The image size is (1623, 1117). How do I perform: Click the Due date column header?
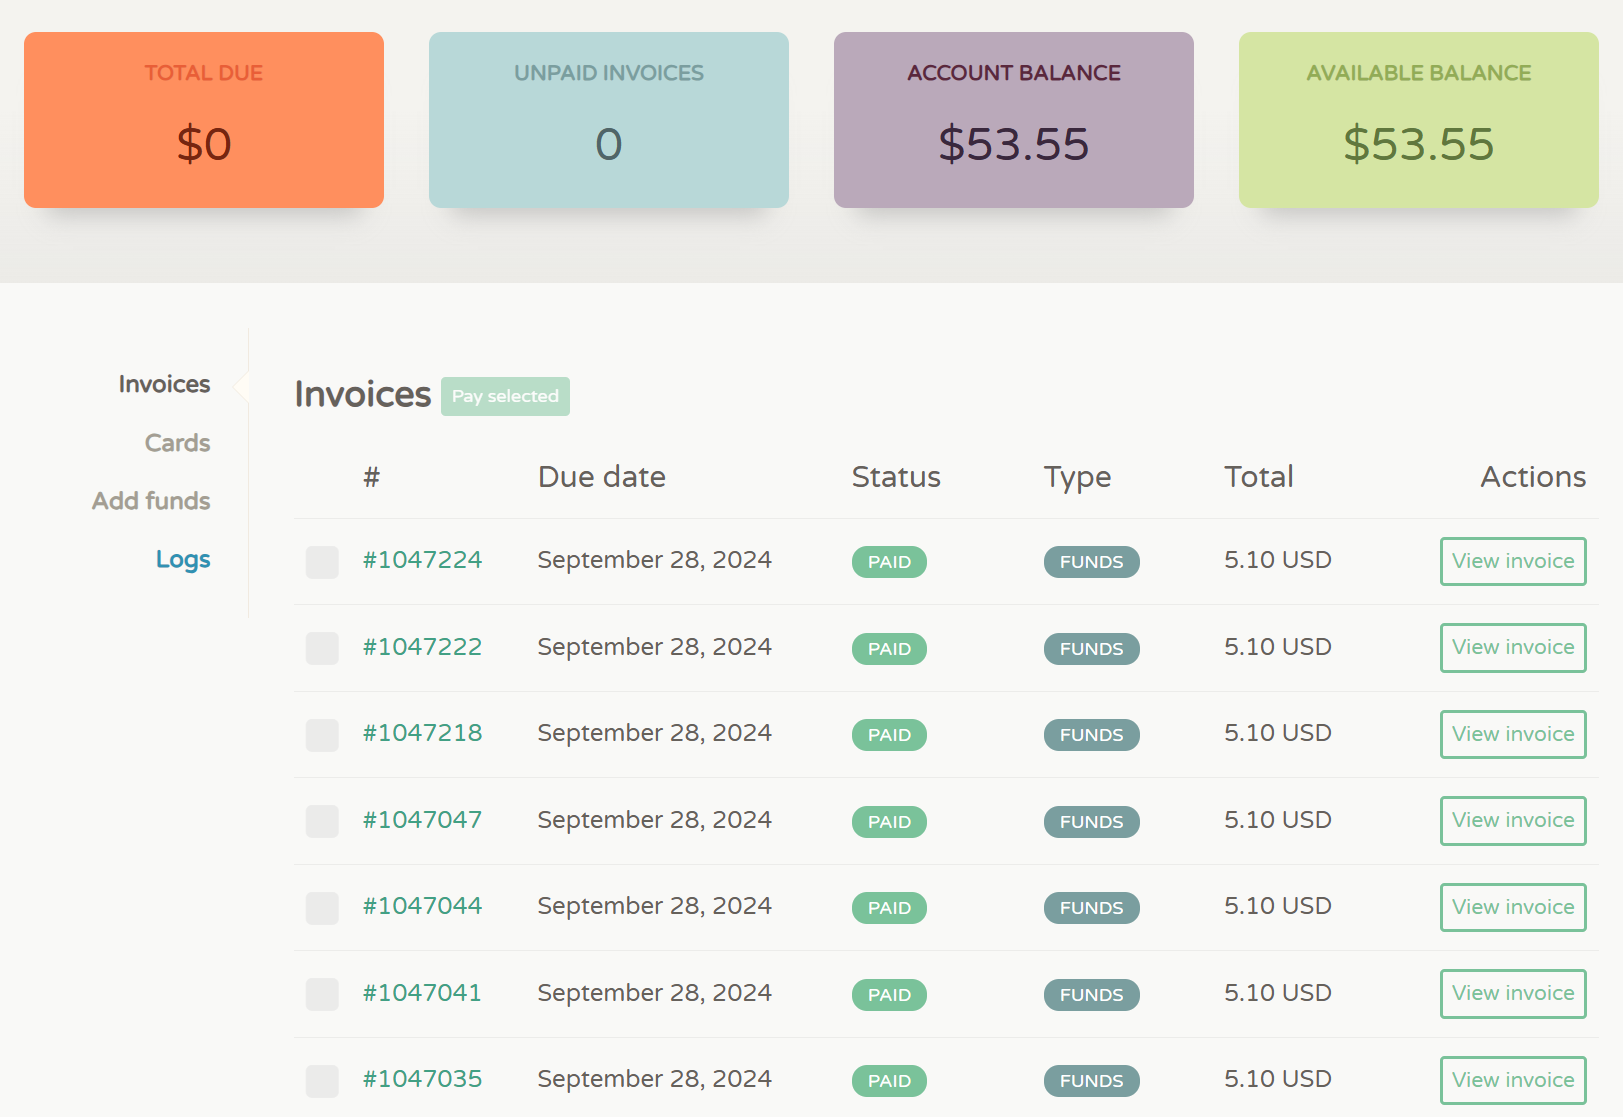pyautogui.click(x=602, y=477)
